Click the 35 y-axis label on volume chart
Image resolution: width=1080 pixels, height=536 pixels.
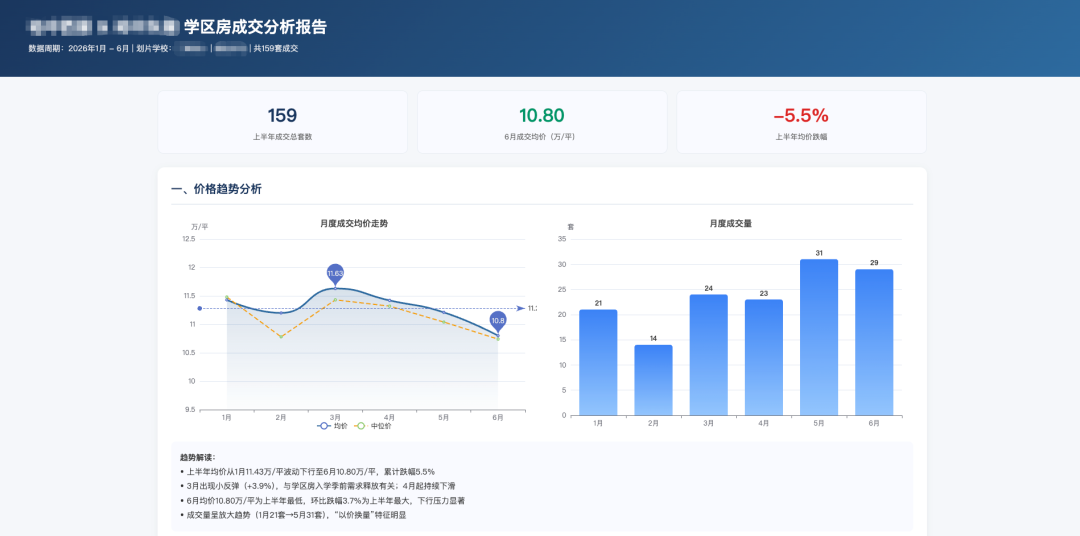pos(562,239)
